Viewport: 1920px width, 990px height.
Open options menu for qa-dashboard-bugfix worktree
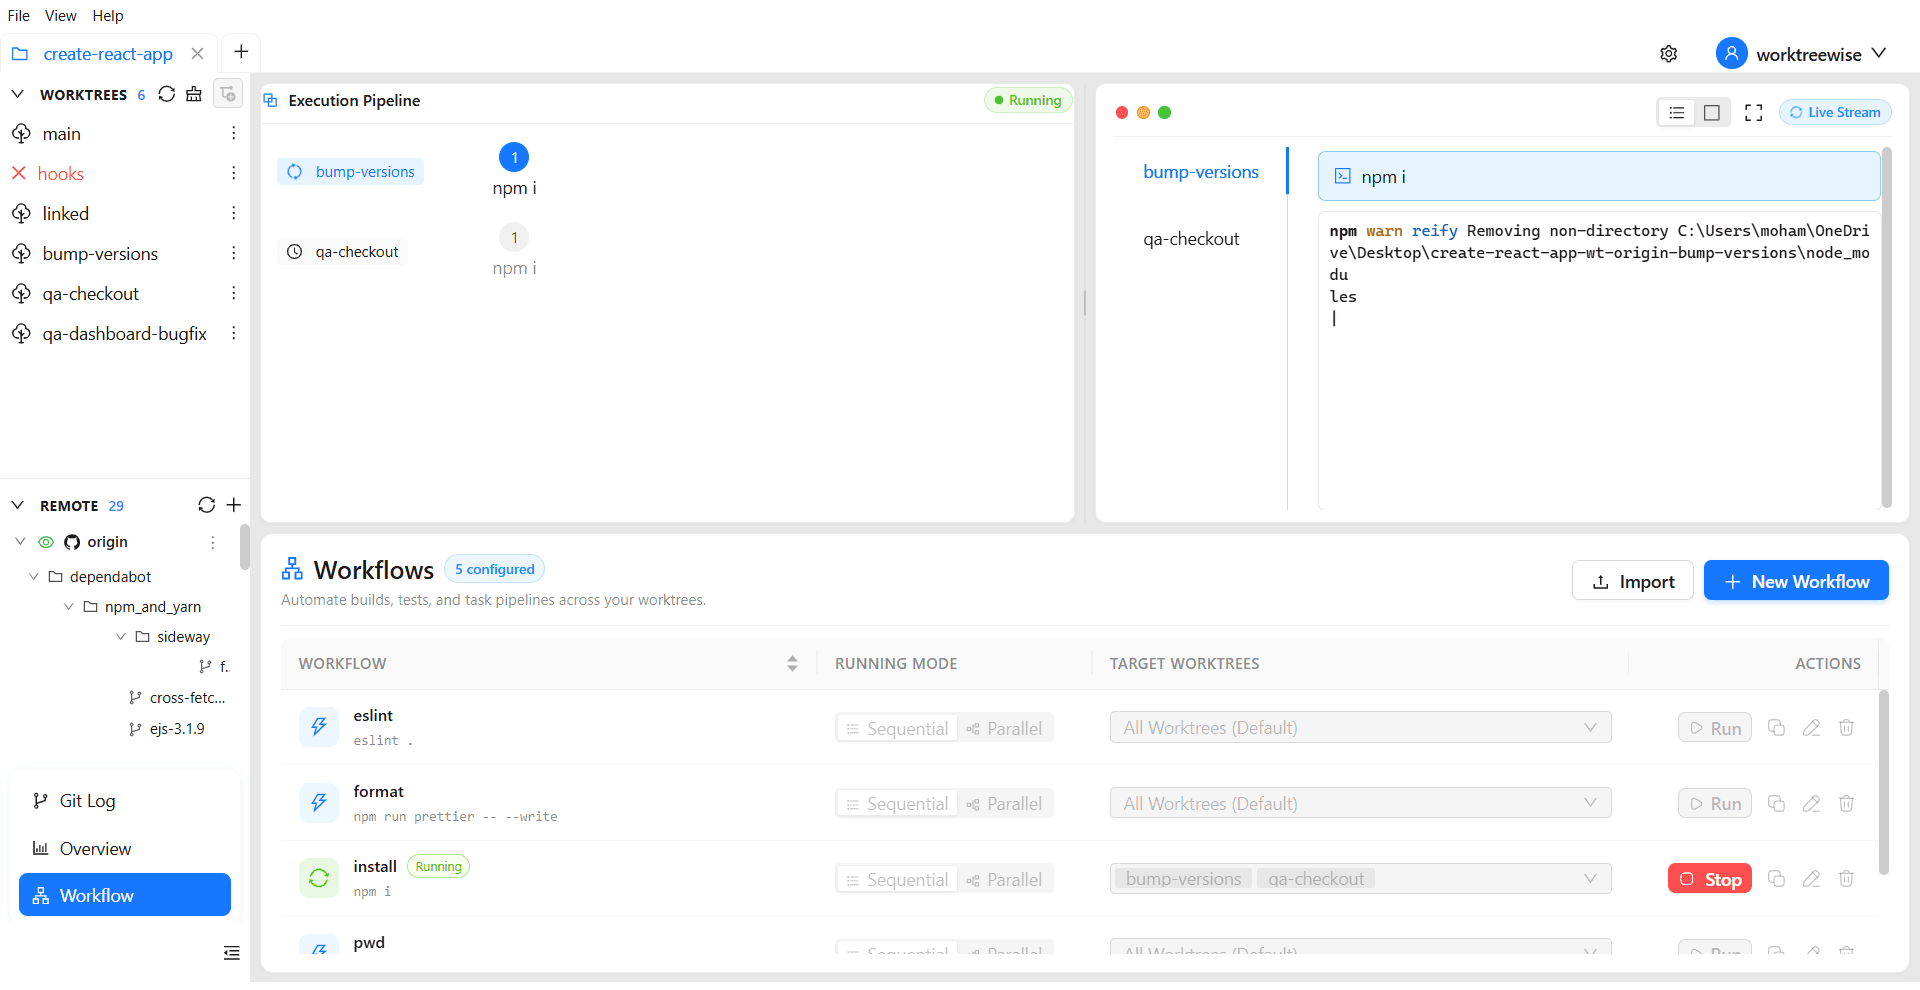pyautogui.click(x=233, y=333)
